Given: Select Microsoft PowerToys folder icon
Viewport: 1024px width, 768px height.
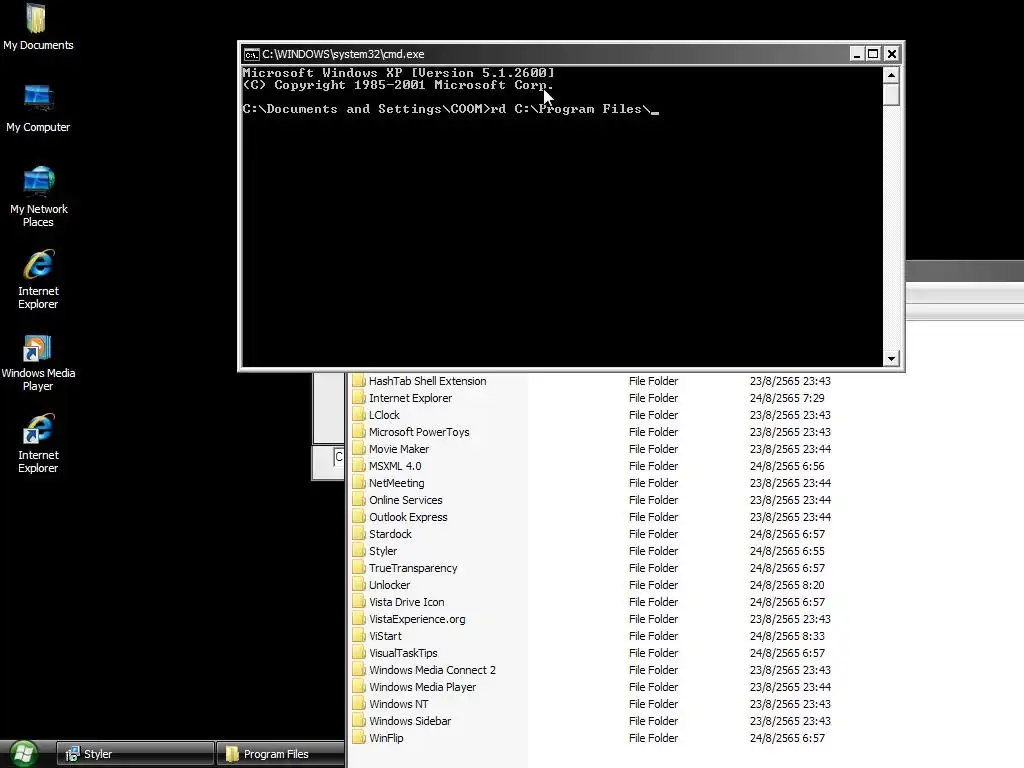Looking at the screenshot, I should (359, 432).
